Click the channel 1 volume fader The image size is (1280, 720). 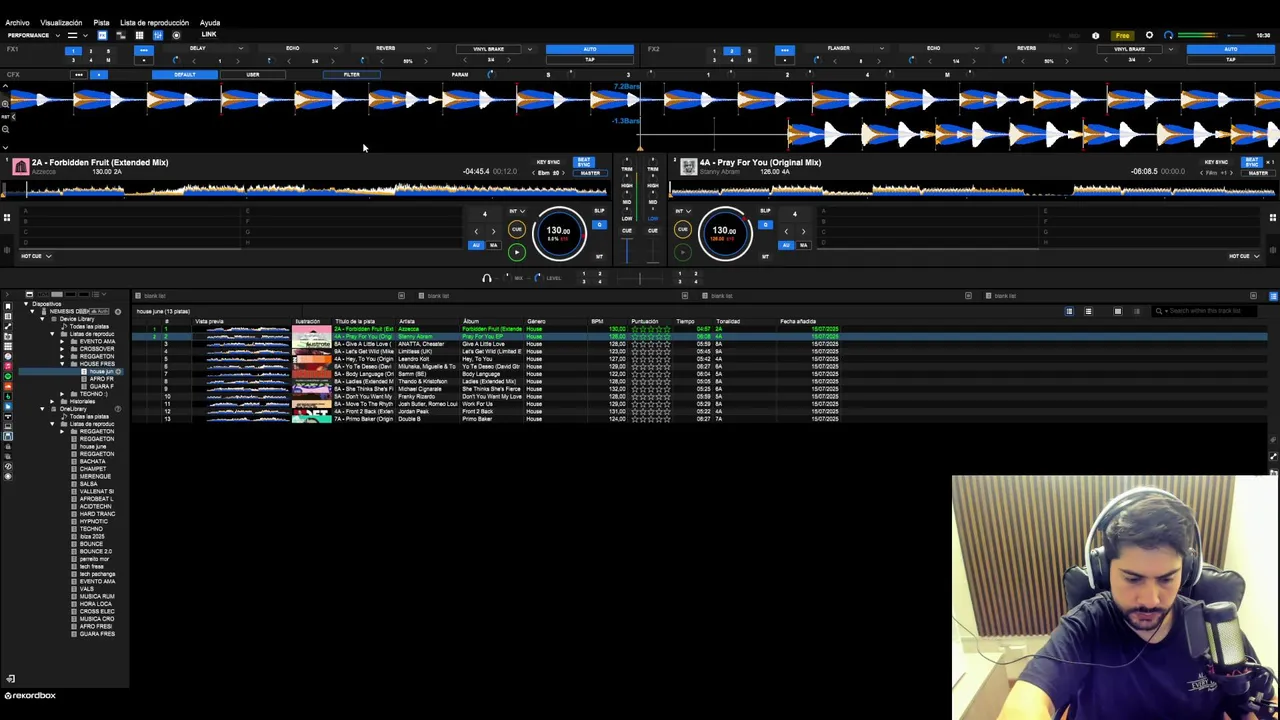click(627, 253)
